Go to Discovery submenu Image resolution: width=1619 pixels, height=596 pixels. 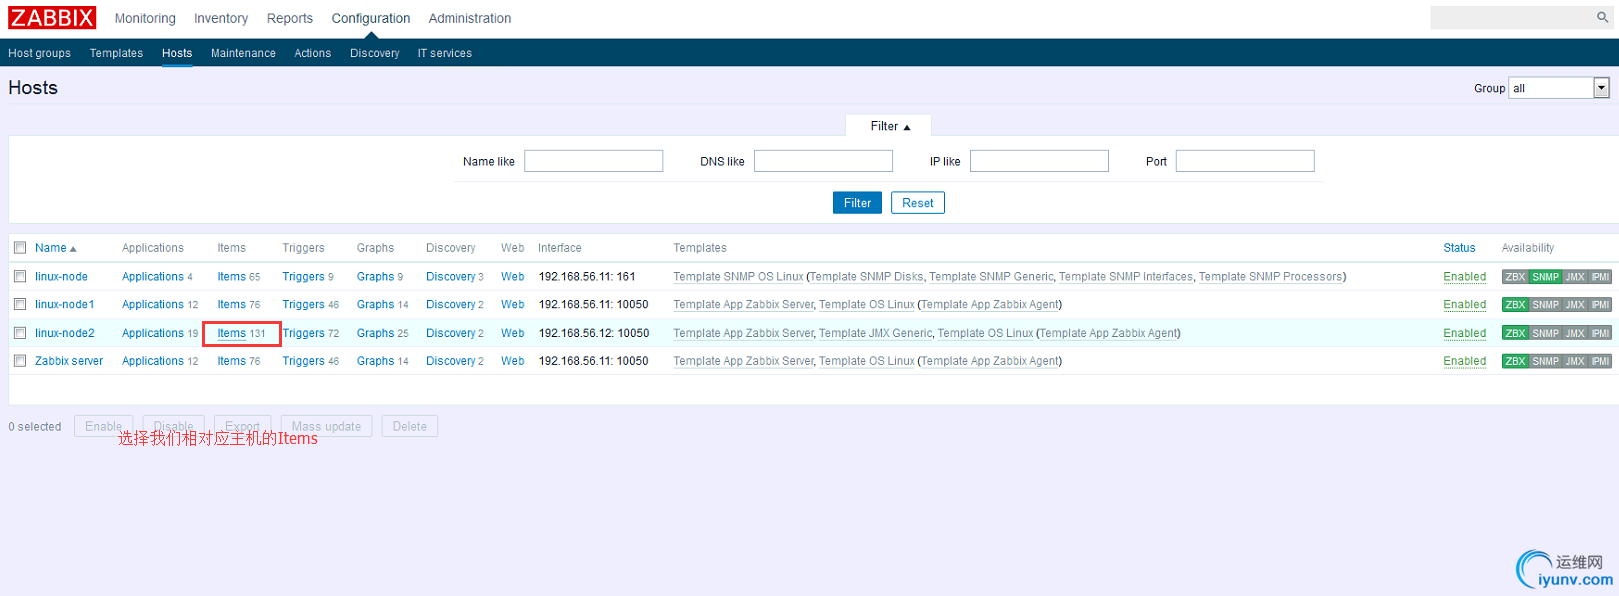375,53
